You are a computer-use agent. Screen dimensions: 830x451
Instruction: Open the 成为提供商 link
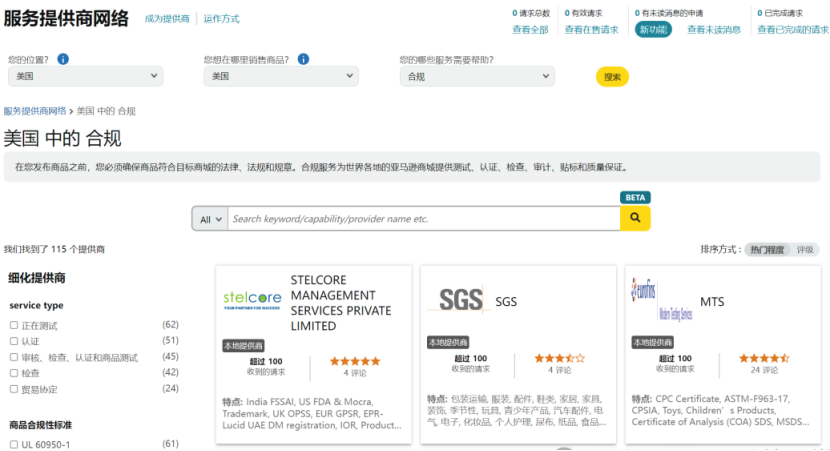click(x=167, y=19)
